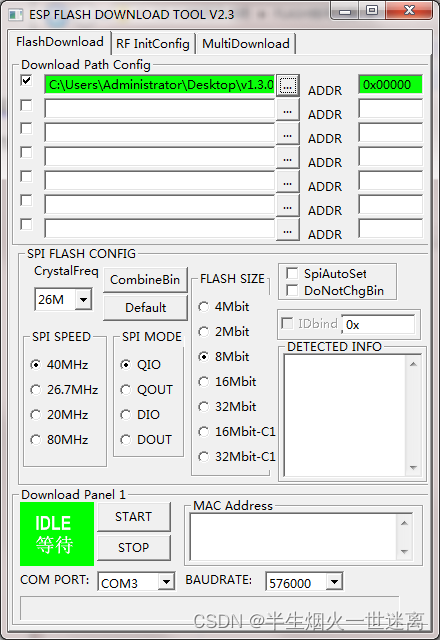Close the ESP Flash Download Tool window
This screenshot has height=640, width=440.
[x=409, y=10]
